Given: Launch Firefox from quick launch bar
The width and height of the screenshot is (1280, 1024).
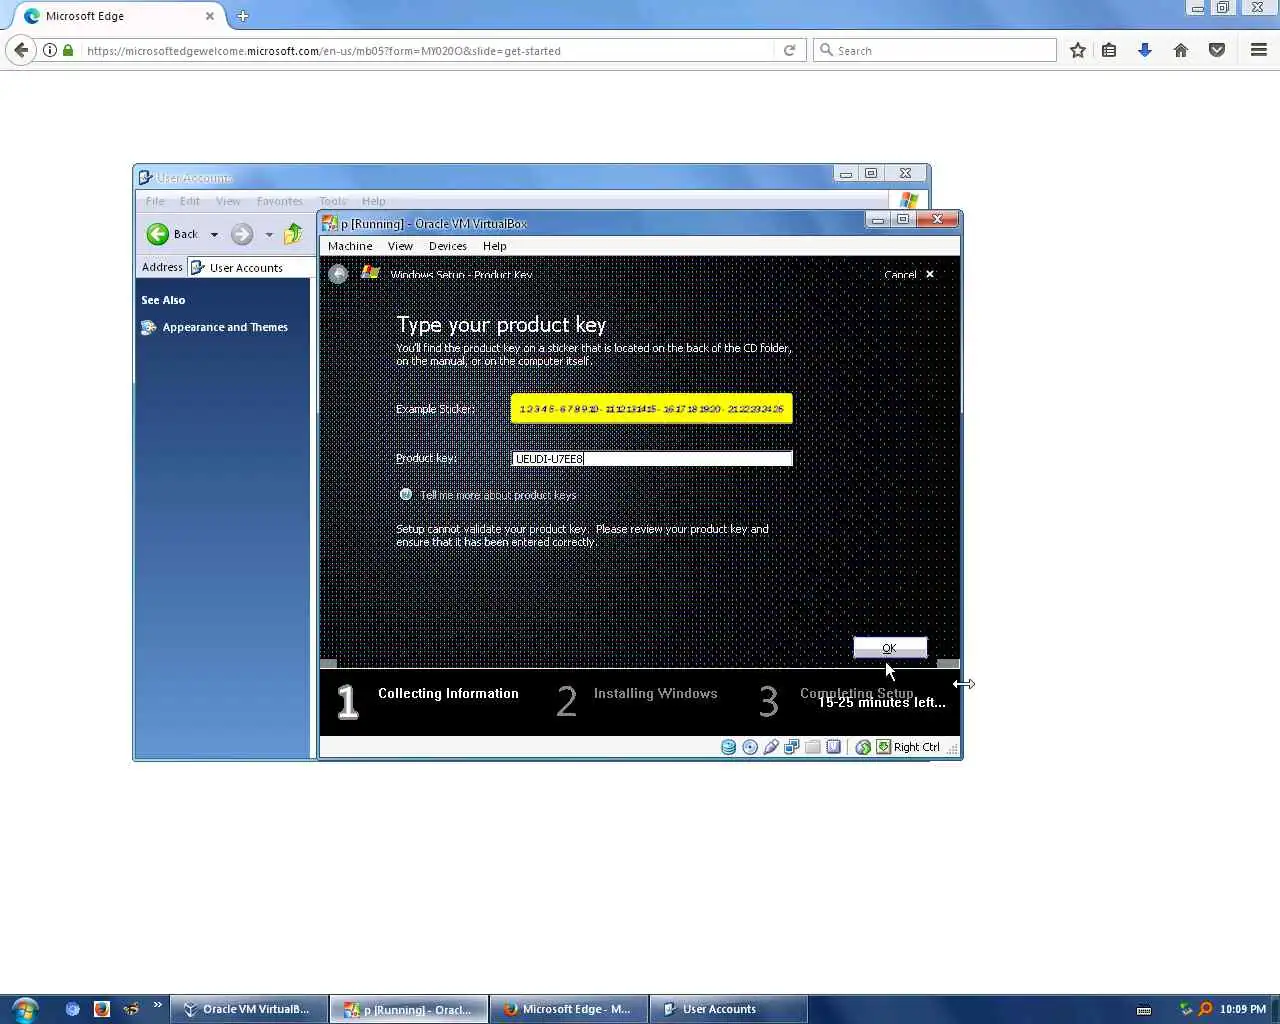Looking at the screenshot, I should point(101,1009).
